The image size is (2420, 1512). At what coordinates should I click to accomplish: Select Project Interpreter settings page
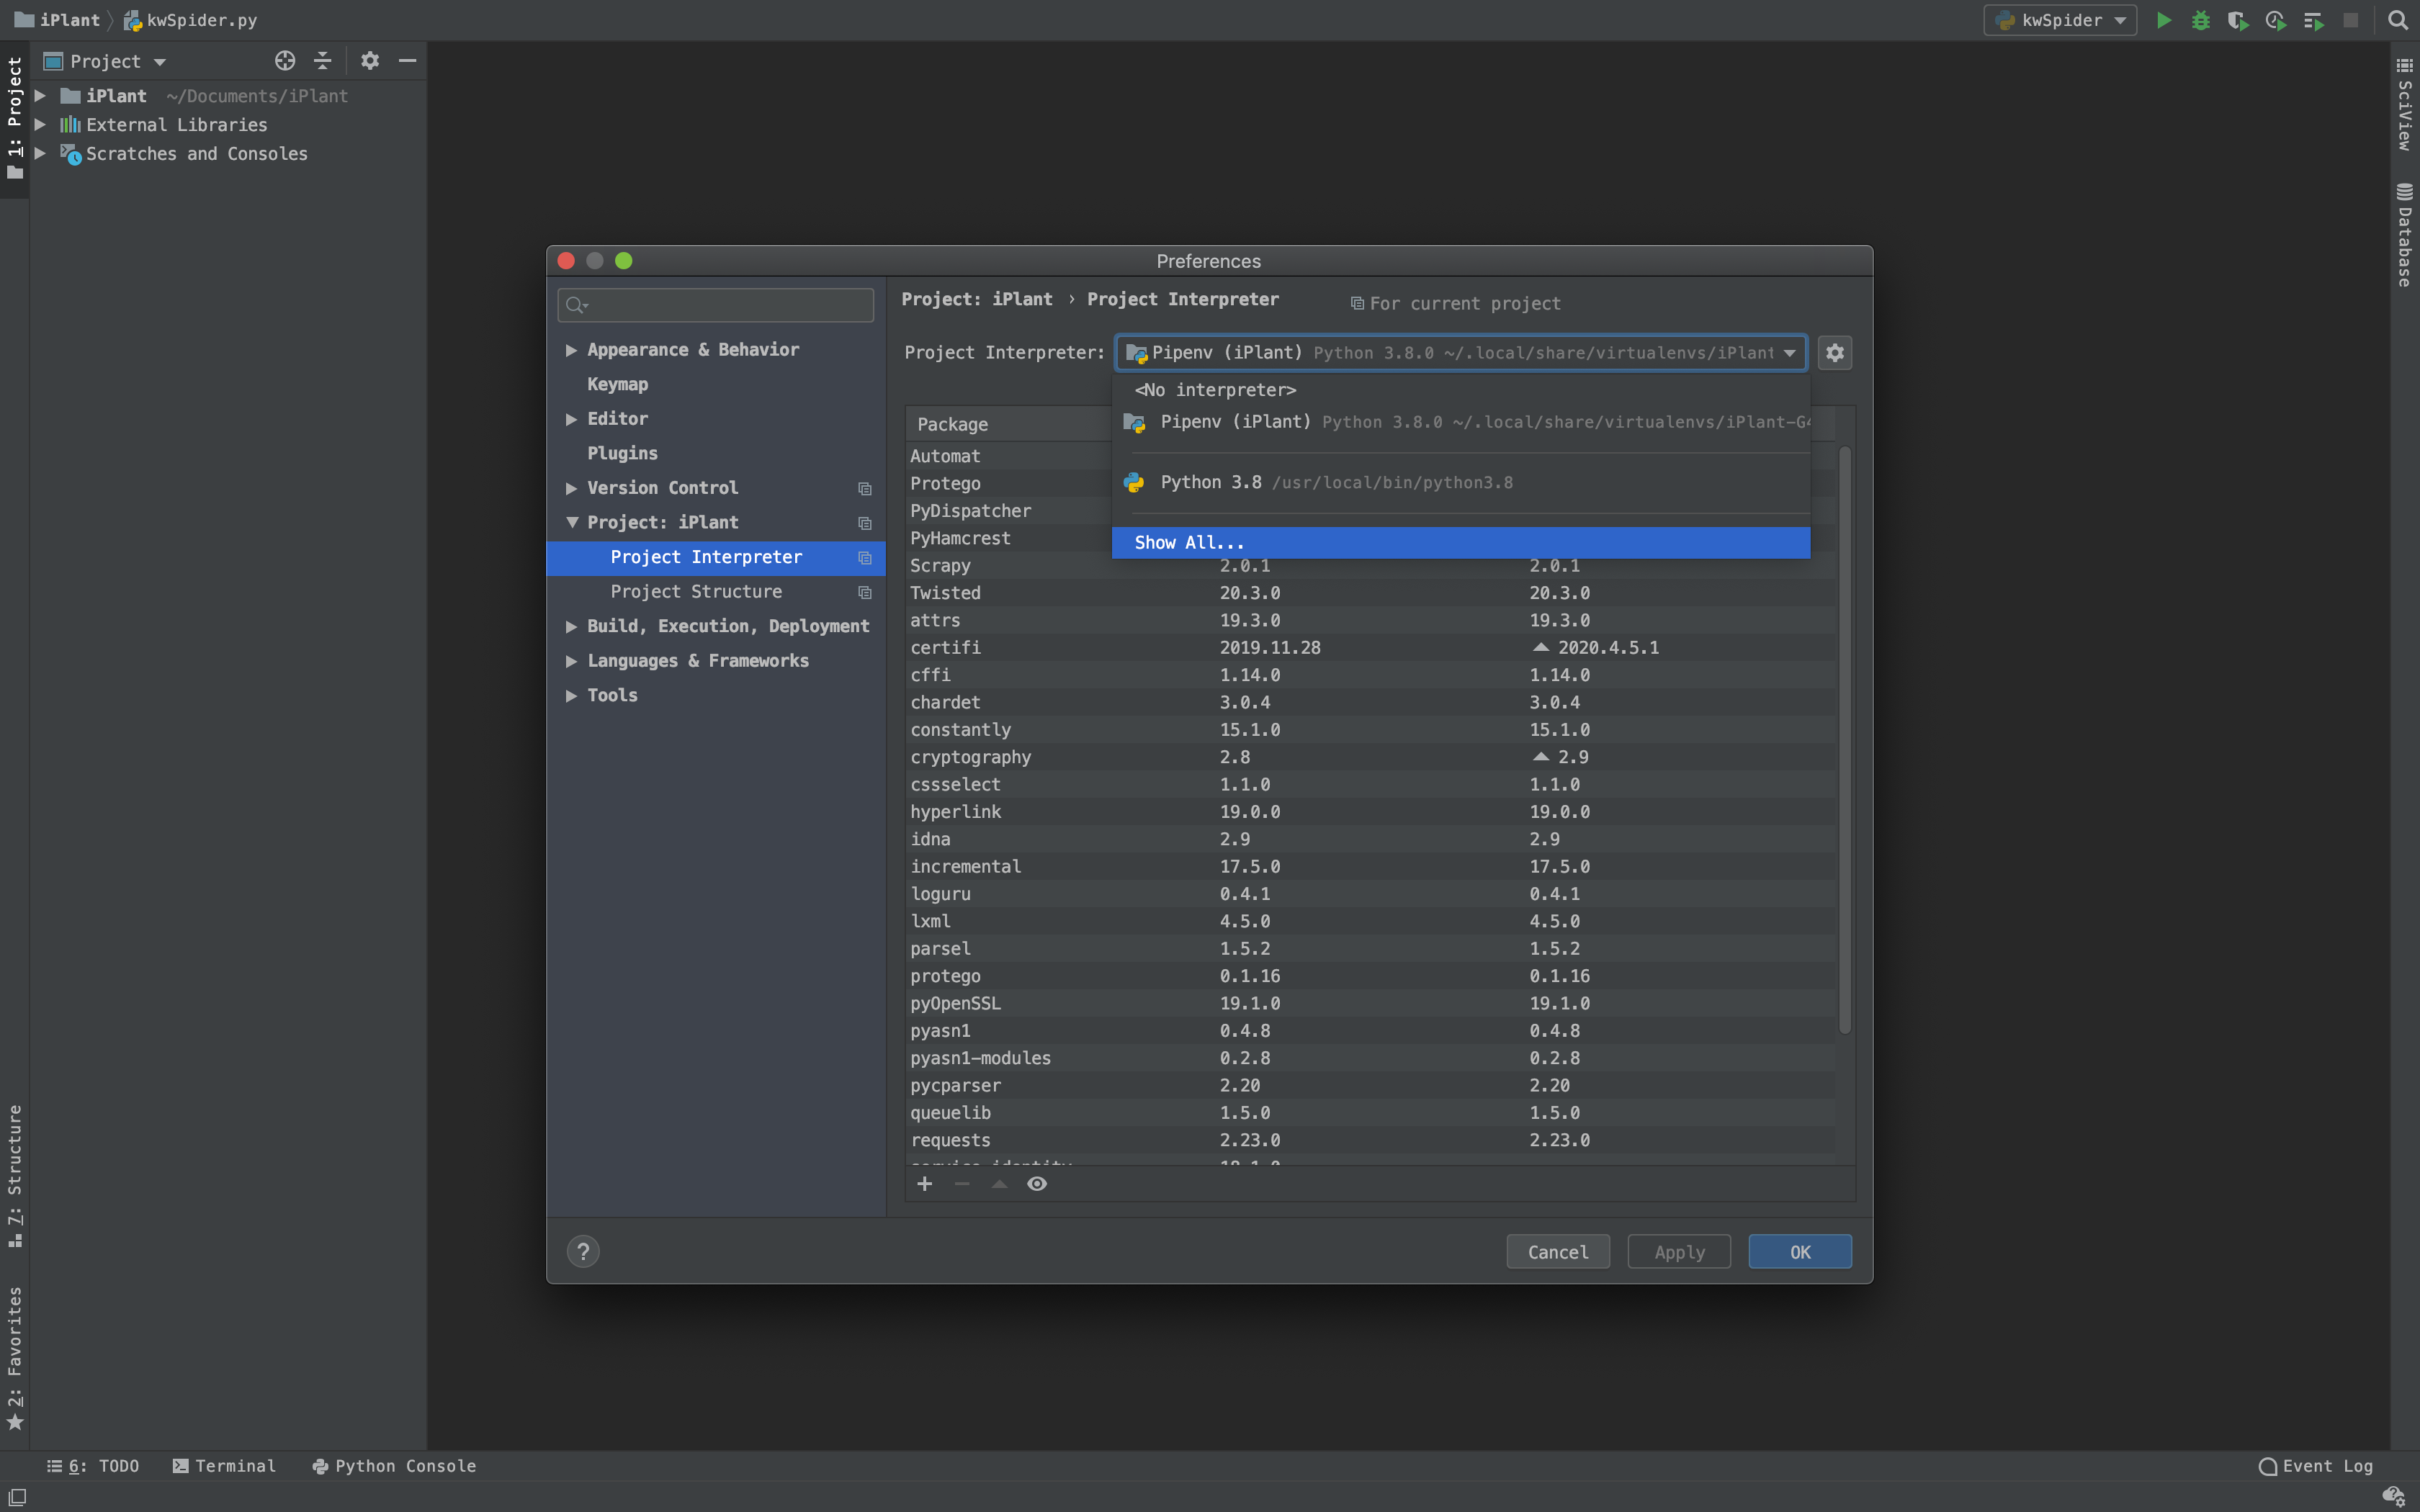click(716, 557)
